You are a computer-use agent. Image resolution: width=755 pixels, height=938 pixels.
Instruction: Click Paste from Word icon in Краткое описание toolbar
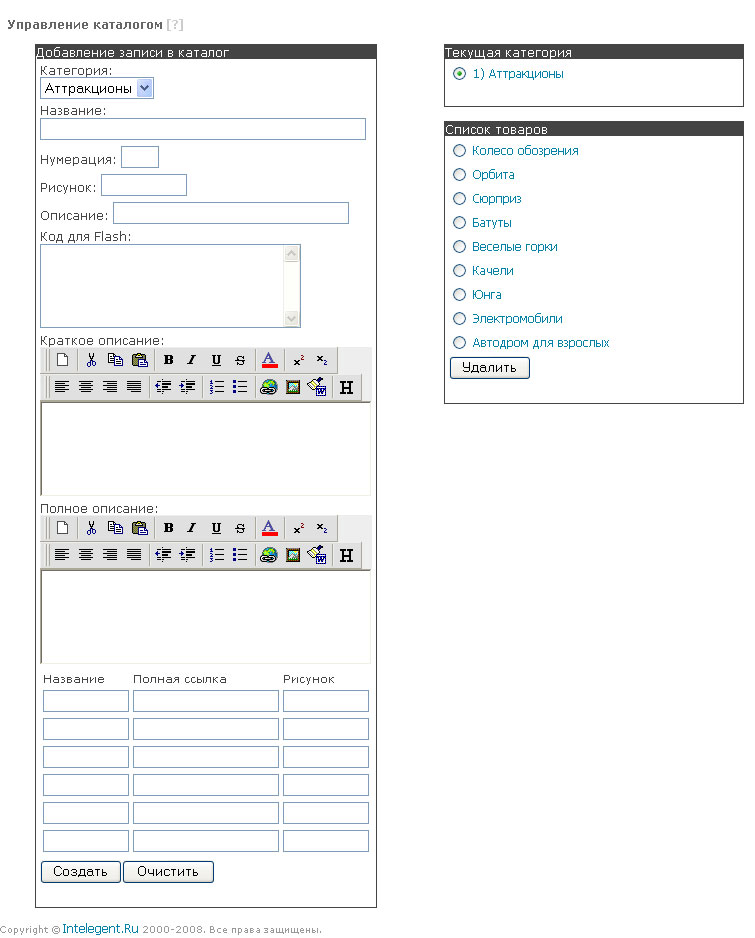(x=317, y=387)
